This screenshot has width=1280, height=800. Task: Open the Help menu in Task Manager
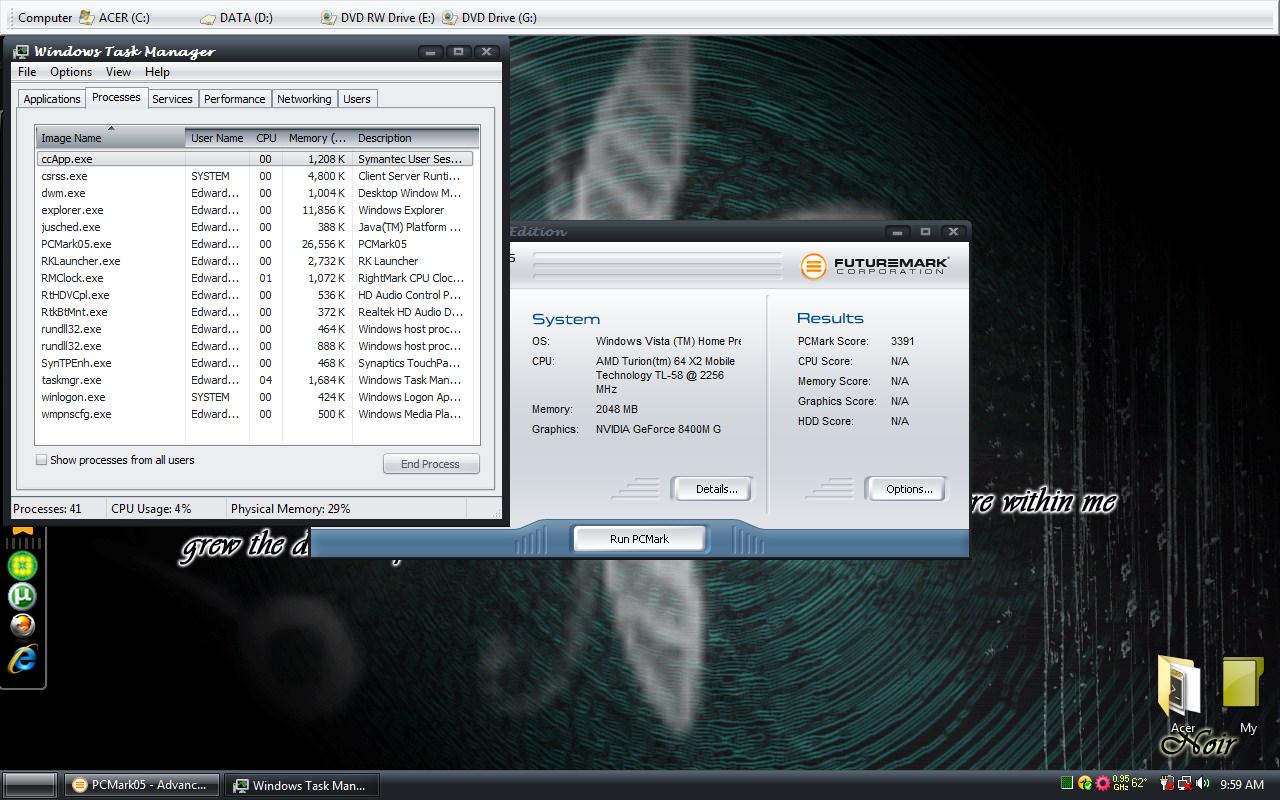[x=157, y=72]
